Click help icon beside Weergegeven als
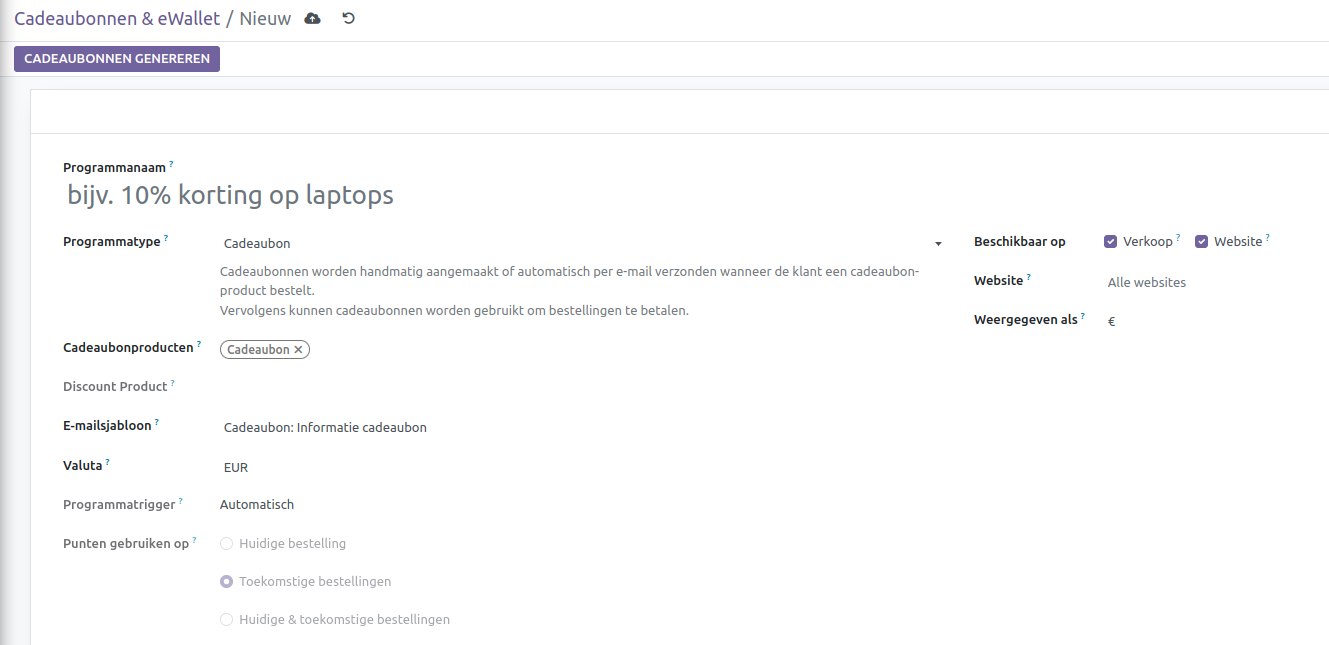 pos(1083,317)
